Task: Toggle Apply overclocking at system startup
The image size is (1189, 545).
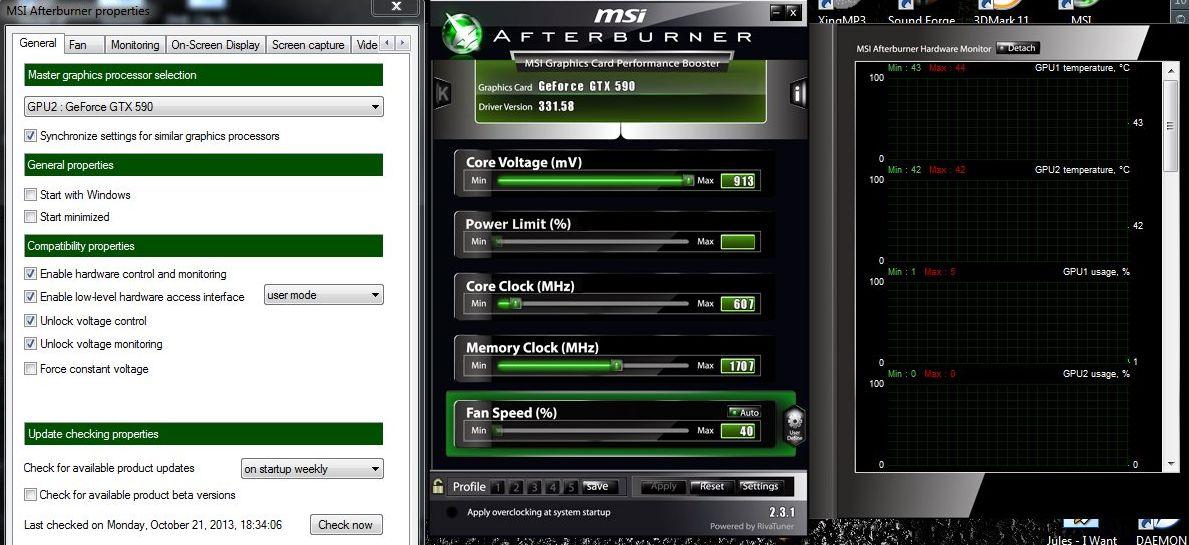Action: 453,512
